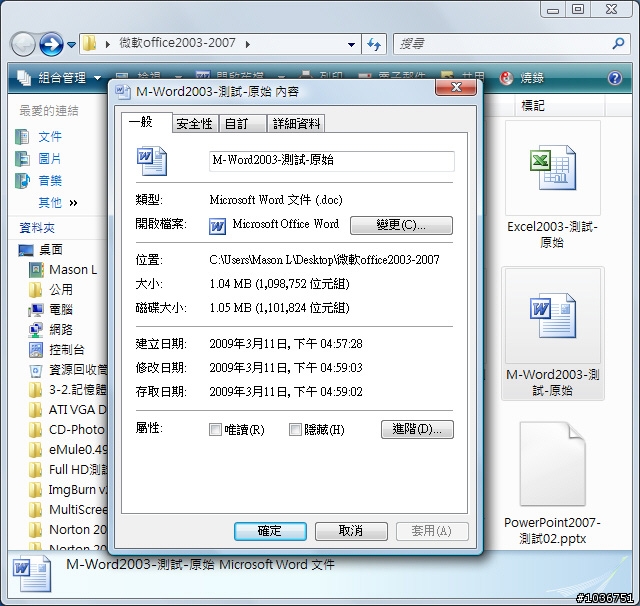This screenshot has width=640, height=606.
Task: Click file location path text
Action: coord(324,260)
